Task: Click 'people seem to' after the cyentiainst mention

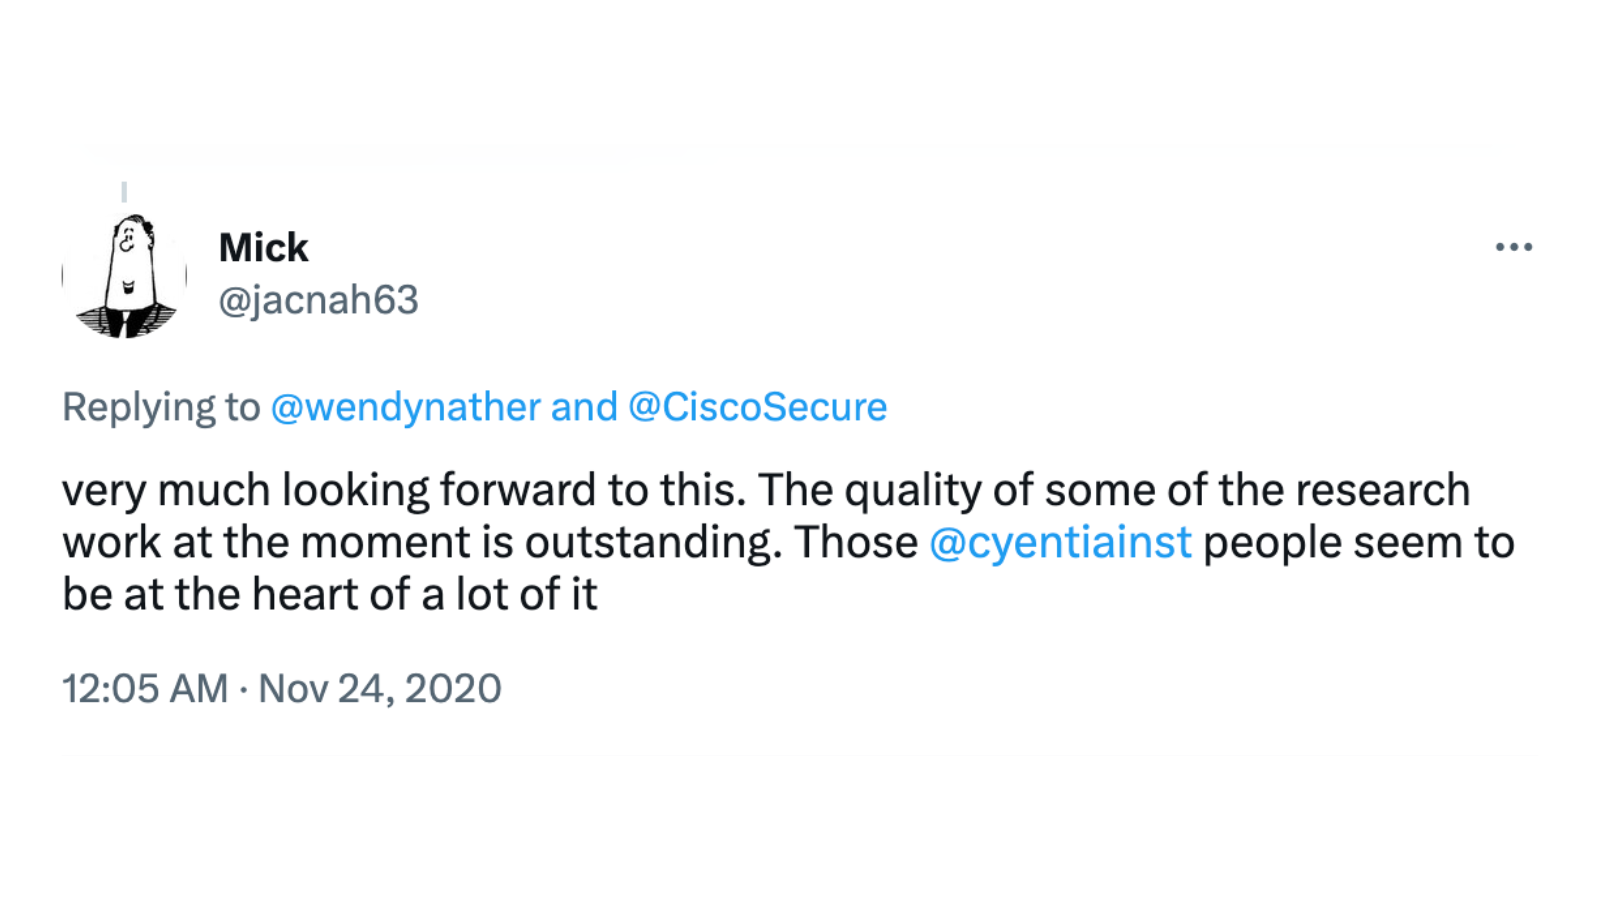Action: 1358,542
